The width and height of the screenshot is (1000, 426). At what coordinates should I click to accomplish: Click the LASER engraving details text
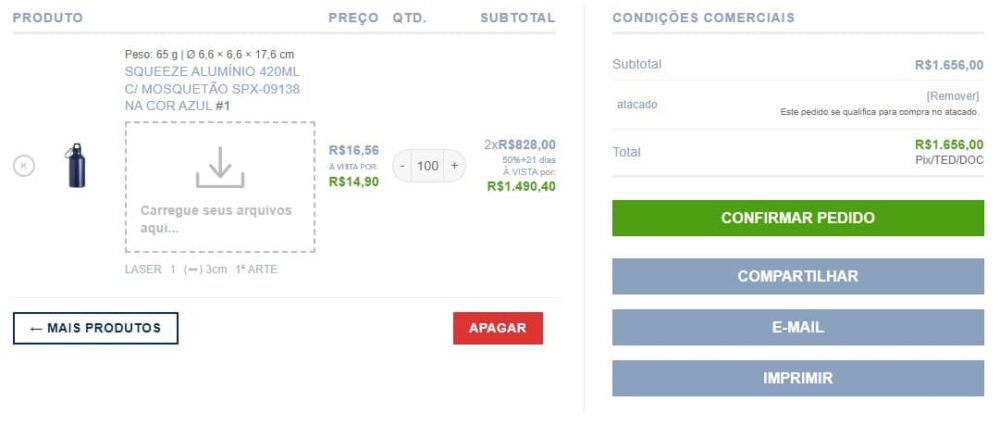click(x=143, y=270)
